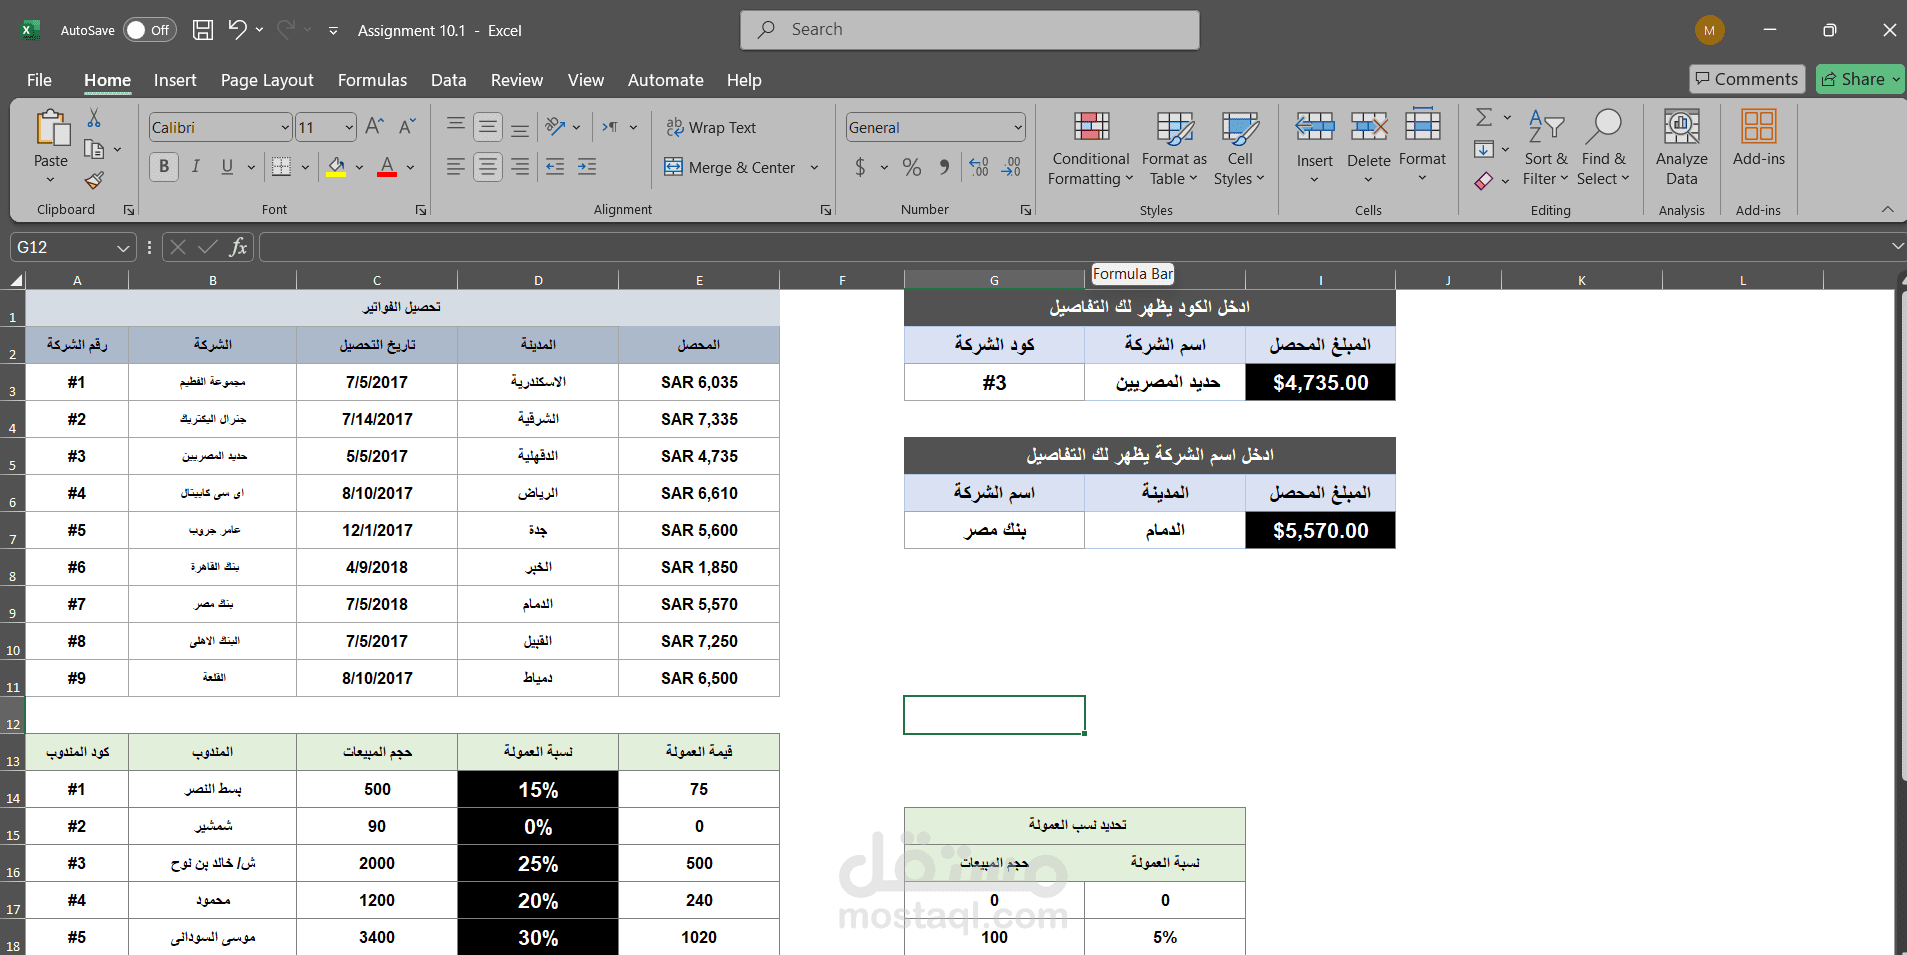Click Delete cells button

(x=1369, y=148)
